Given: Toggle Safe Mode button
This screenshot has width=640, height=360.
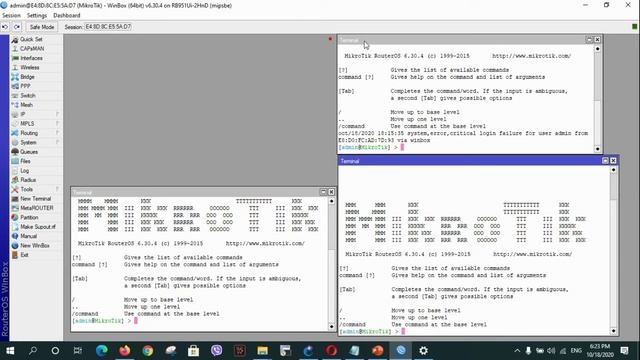Looking at the screenshot, I should (x=42, y=27).
